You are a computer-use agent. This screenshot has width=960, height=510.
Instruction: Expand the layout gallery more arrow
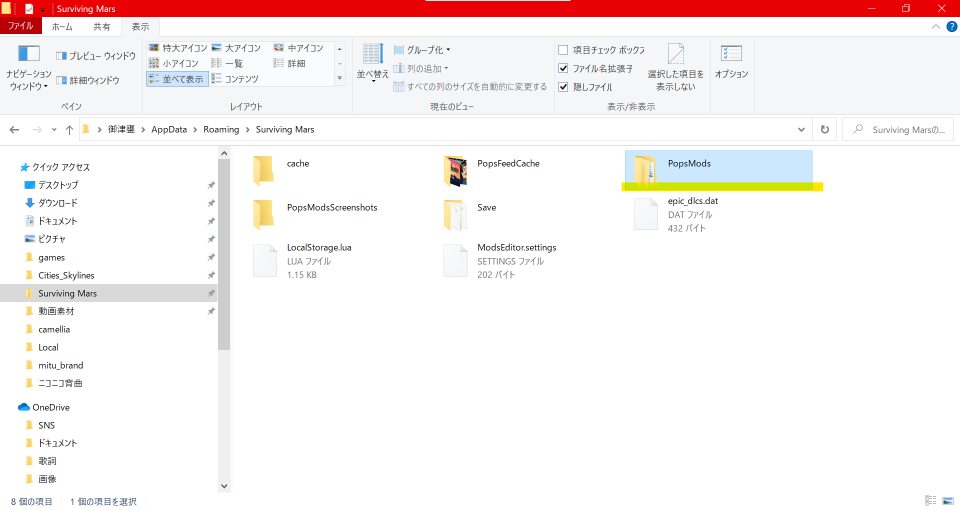click(340, 78)
